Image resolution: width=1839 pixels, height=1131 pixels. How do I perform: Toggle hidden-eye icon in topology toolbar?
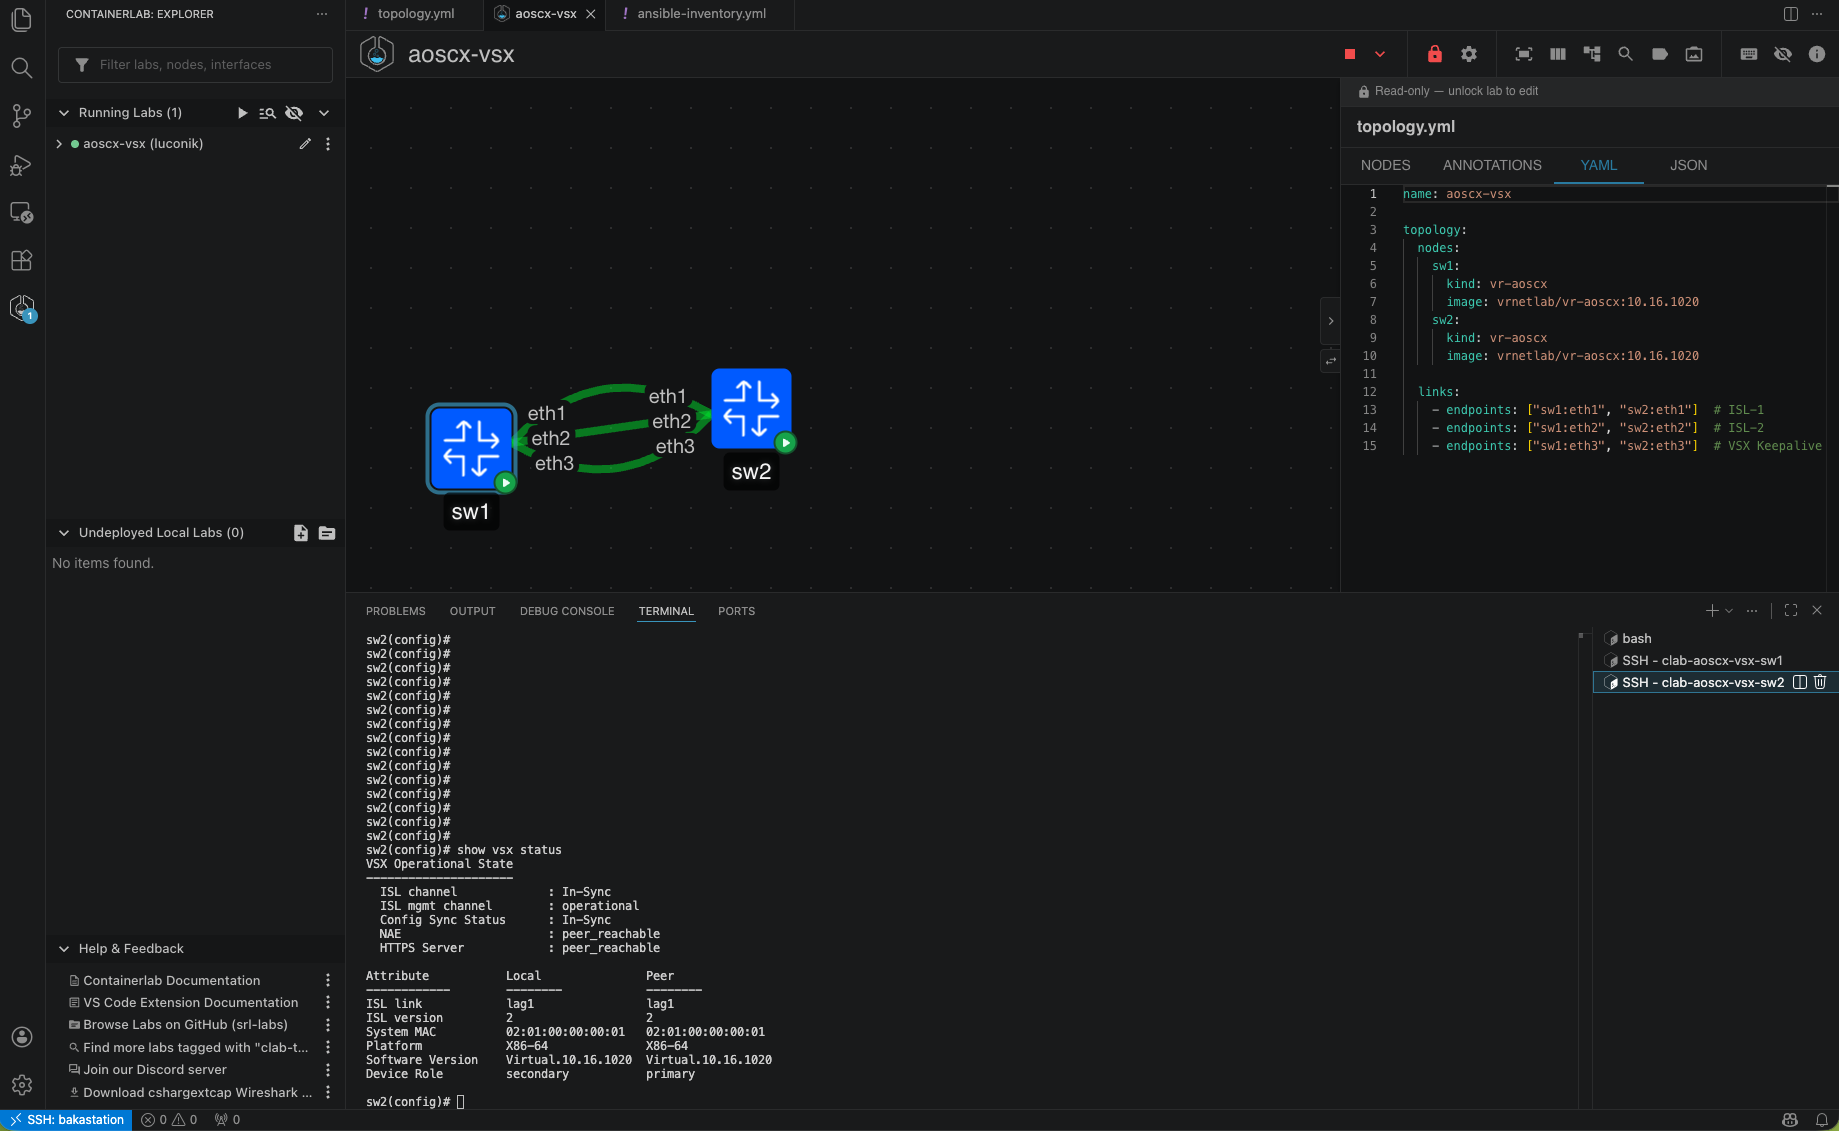click(x=1783, y=54)
